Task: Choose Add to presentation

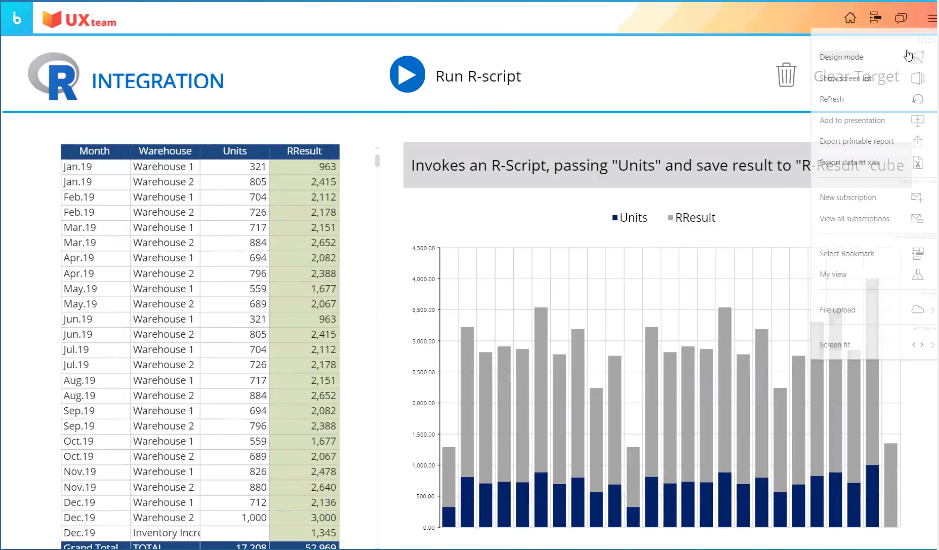Action: coord(852,120)
